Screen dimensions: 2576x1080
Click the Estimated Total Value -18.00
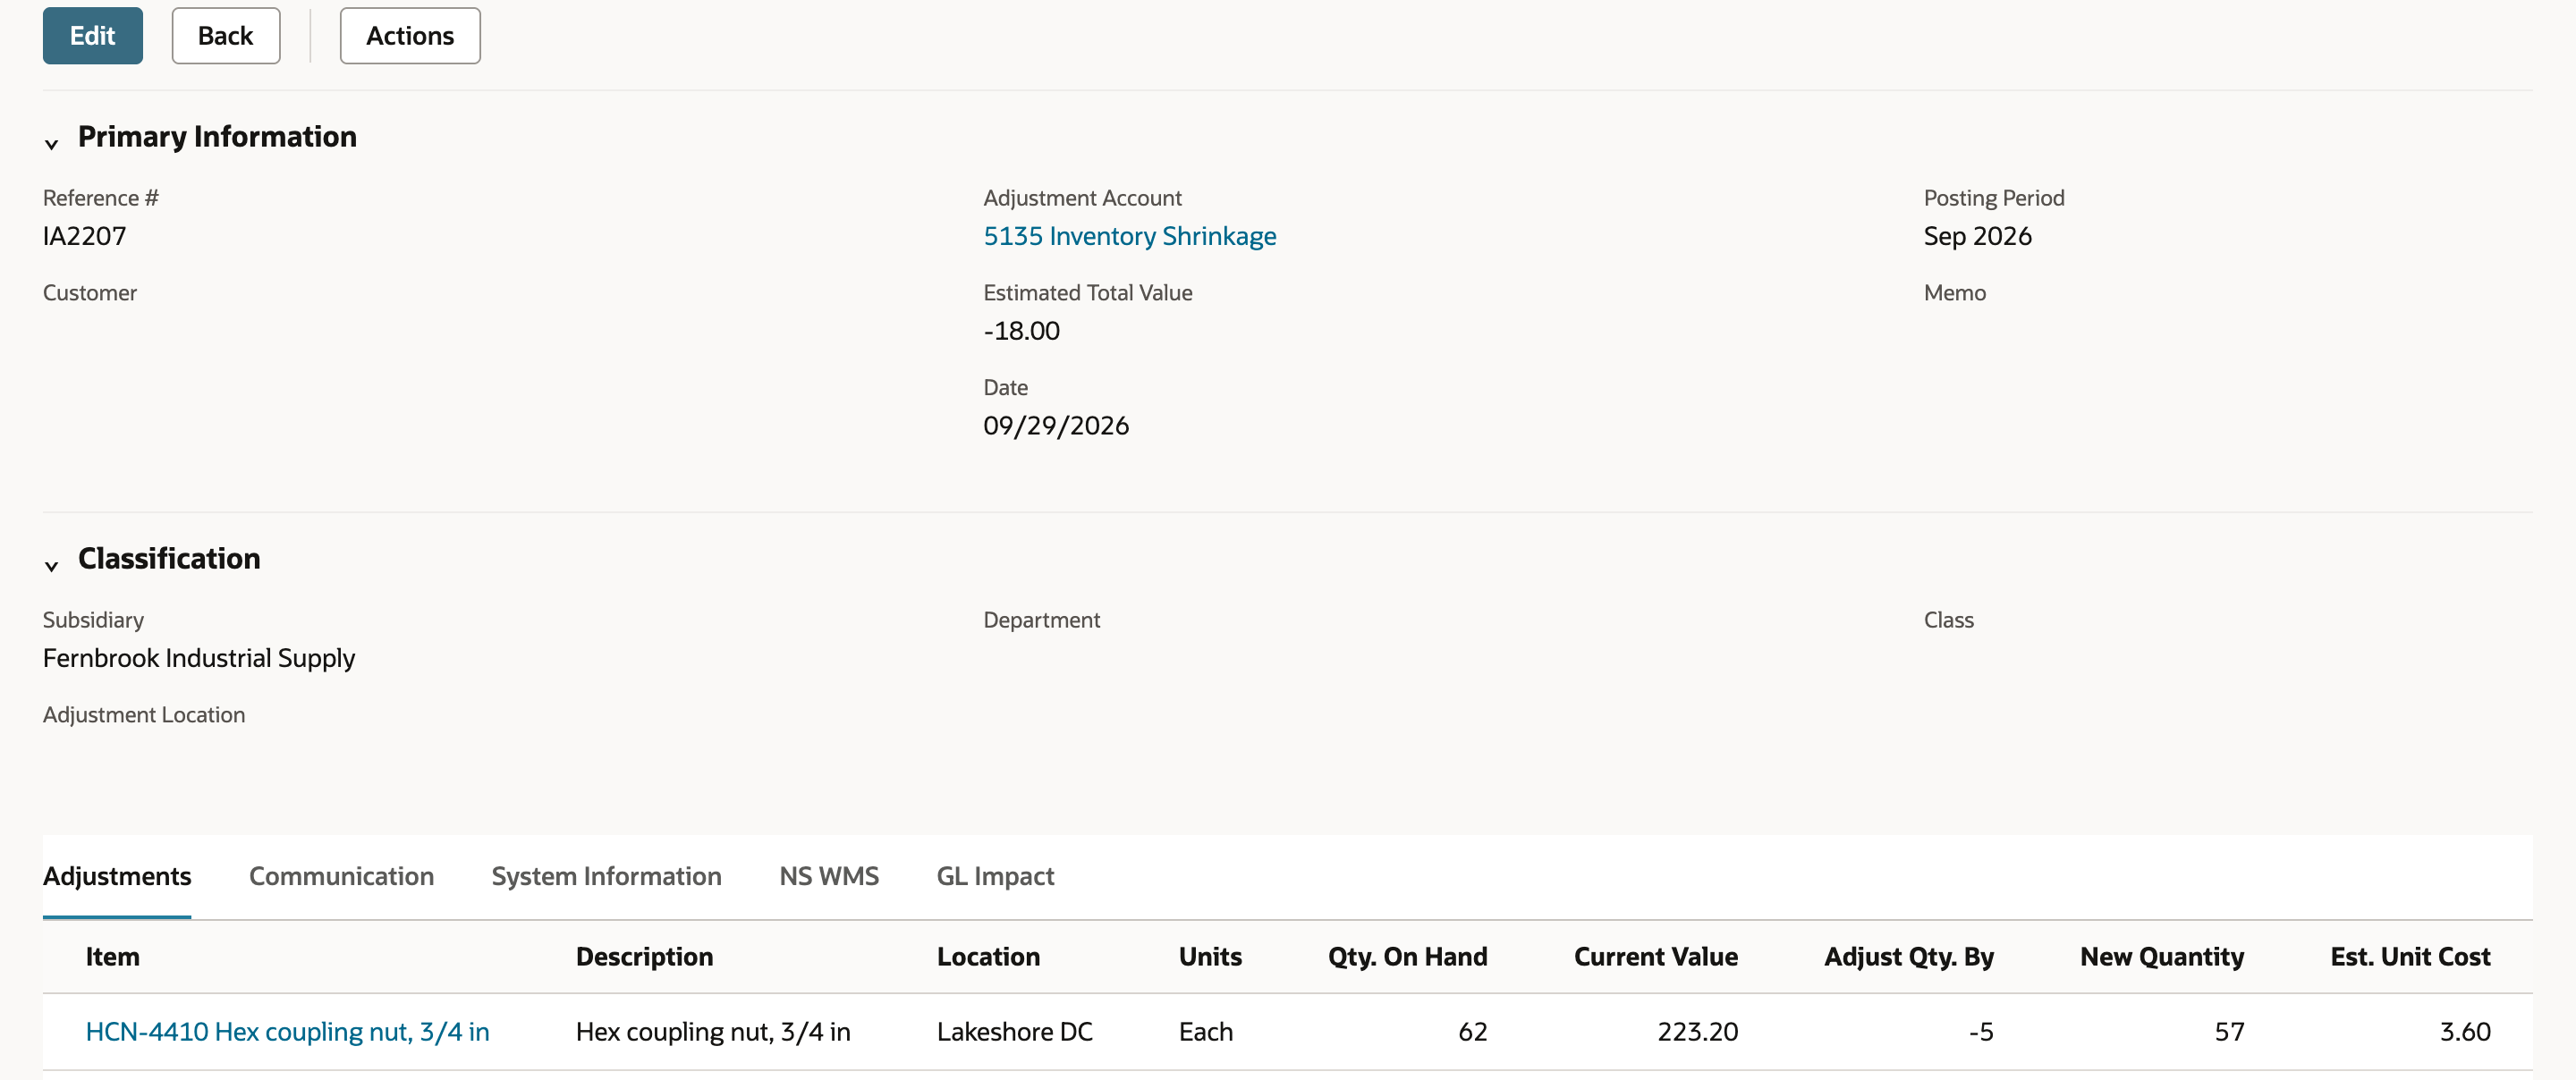[x=1021, y=331]
